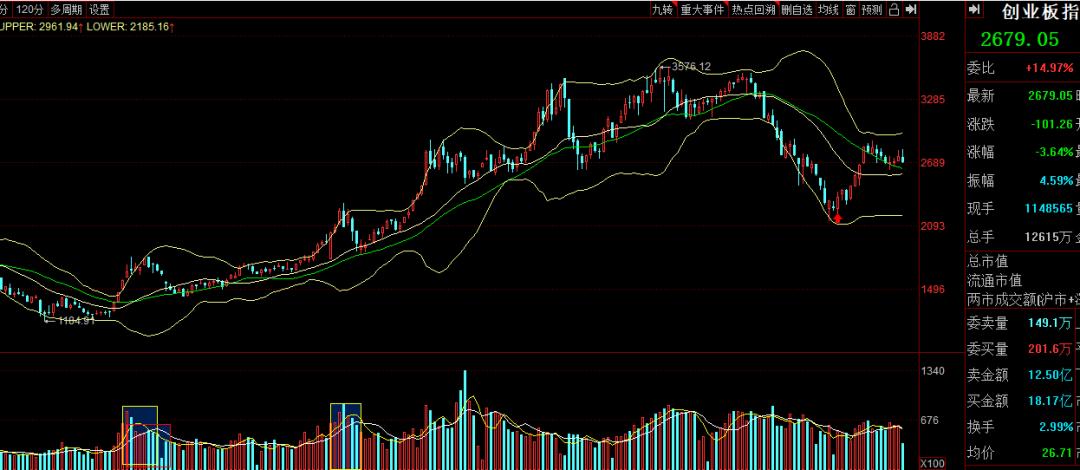Image resolution: width=1080 pixels, height=470 pixels.
Task: Toggle the 均线 moving average lines
Action: pyautogui.click(x=829, y=10)
